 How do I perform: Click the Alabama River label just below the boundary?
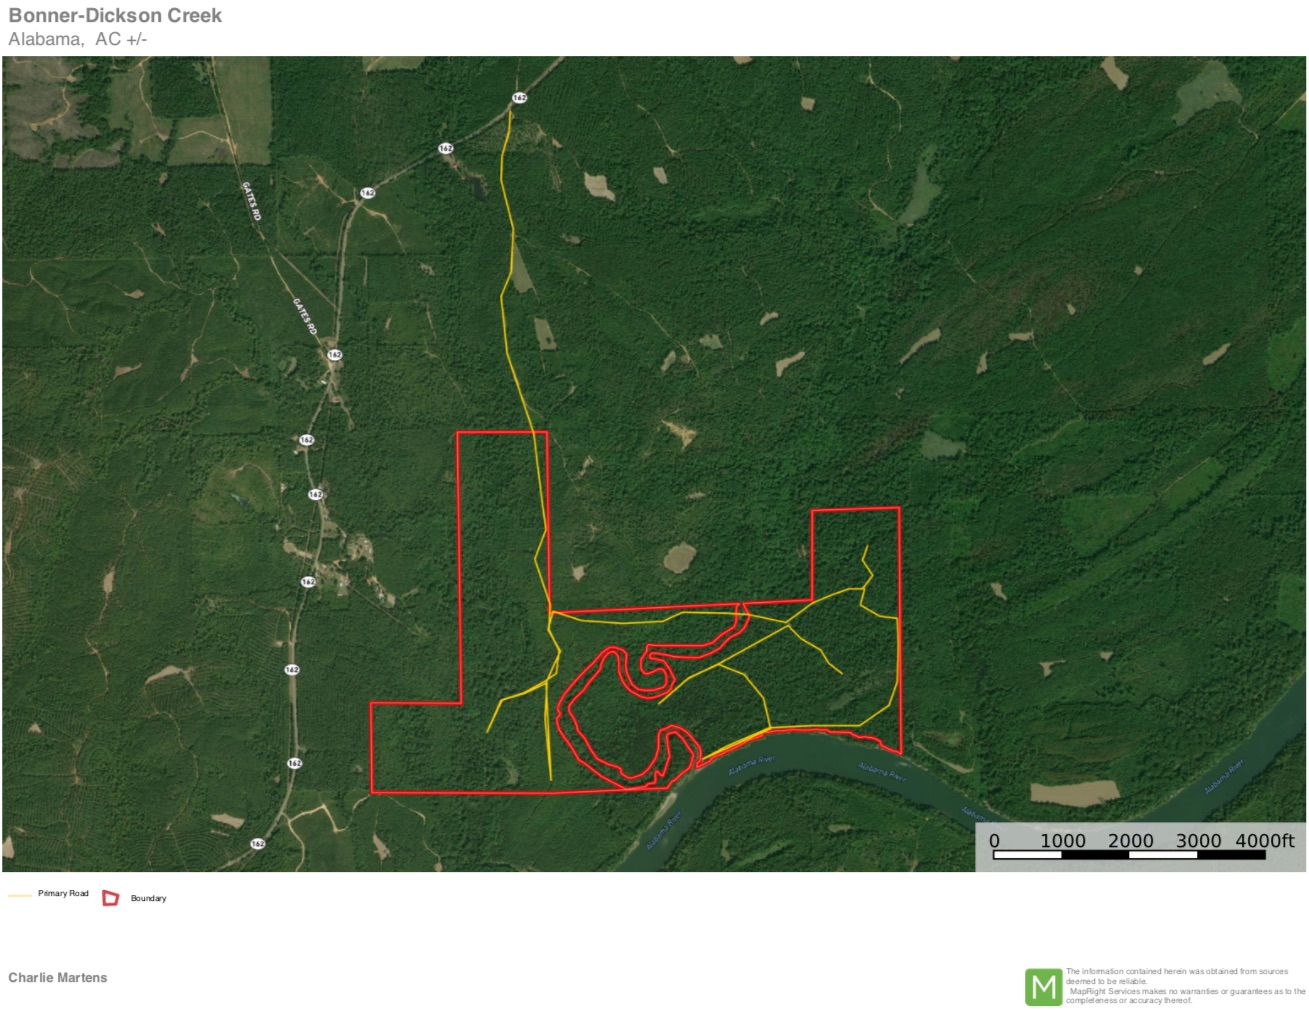(751, 766)
